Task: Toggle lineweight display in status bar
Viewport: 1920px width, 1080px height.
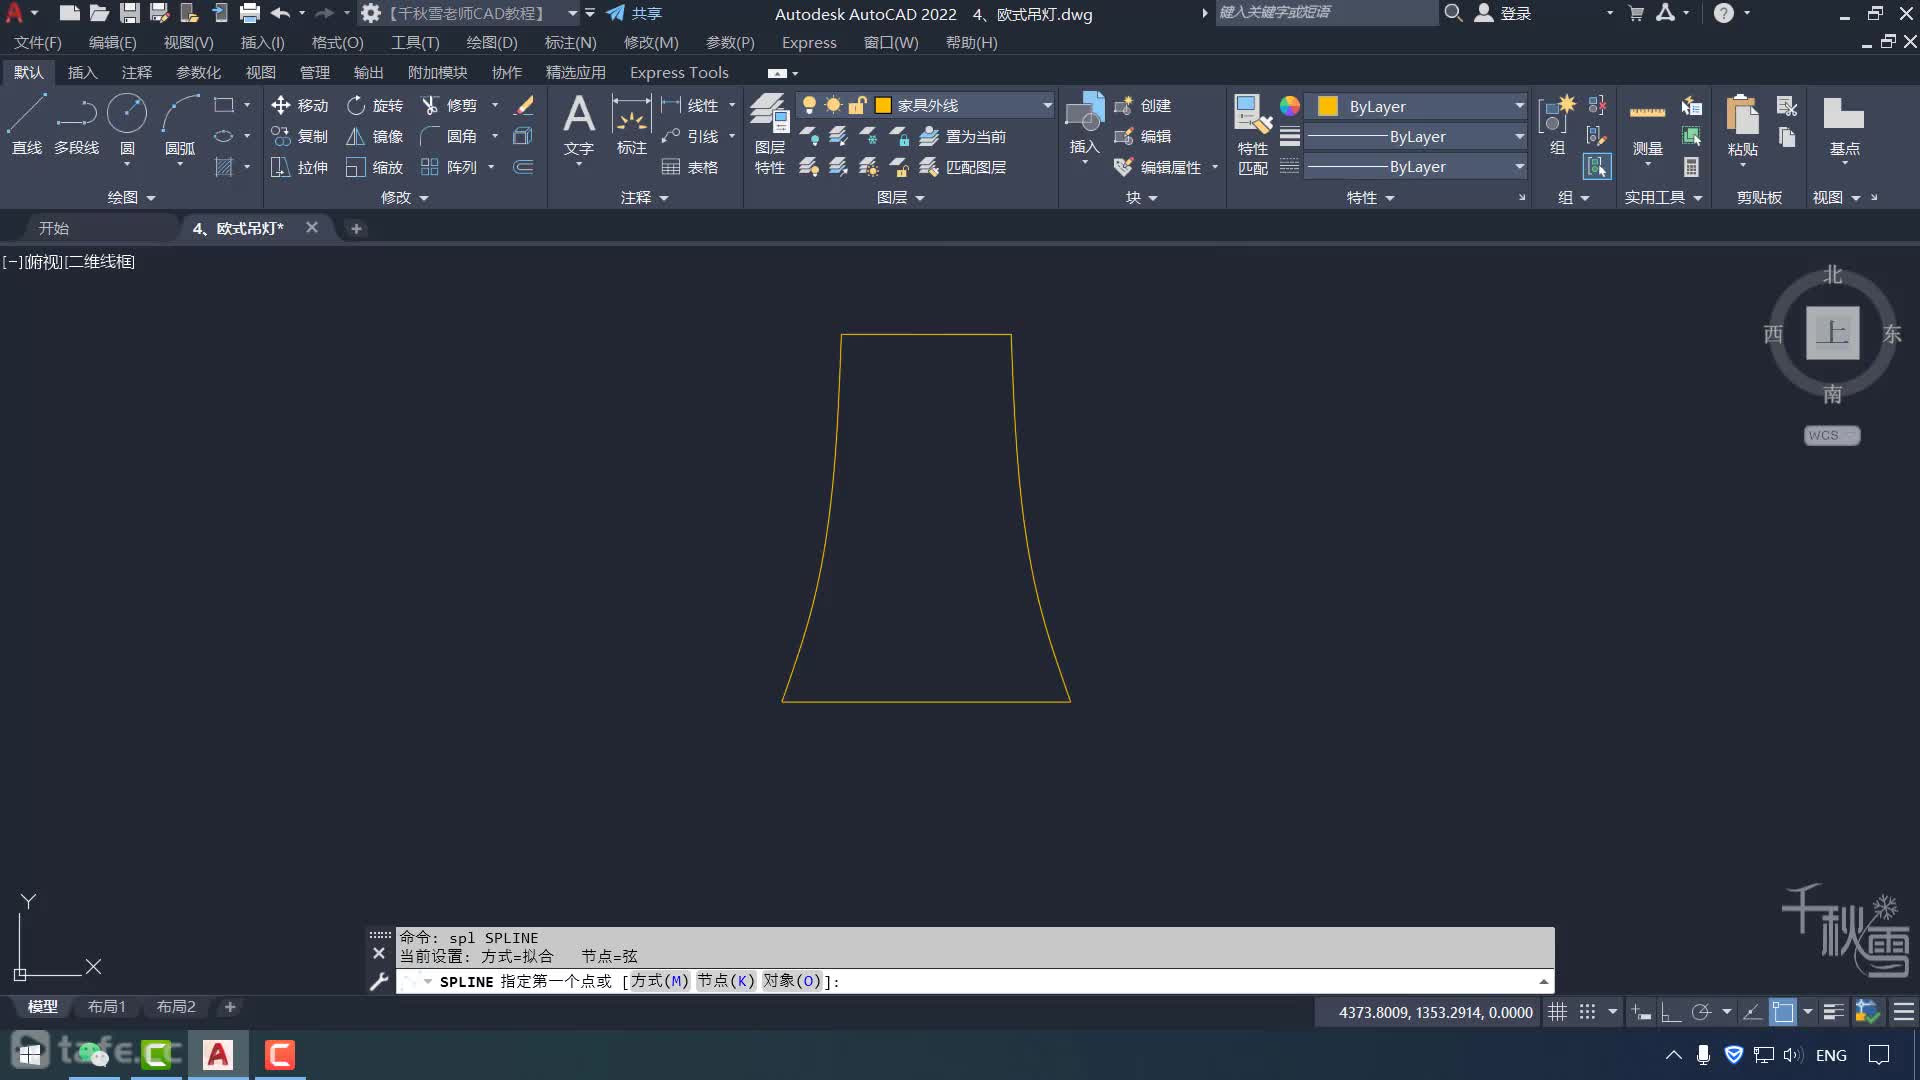Action: (x=1833, y=1012)
